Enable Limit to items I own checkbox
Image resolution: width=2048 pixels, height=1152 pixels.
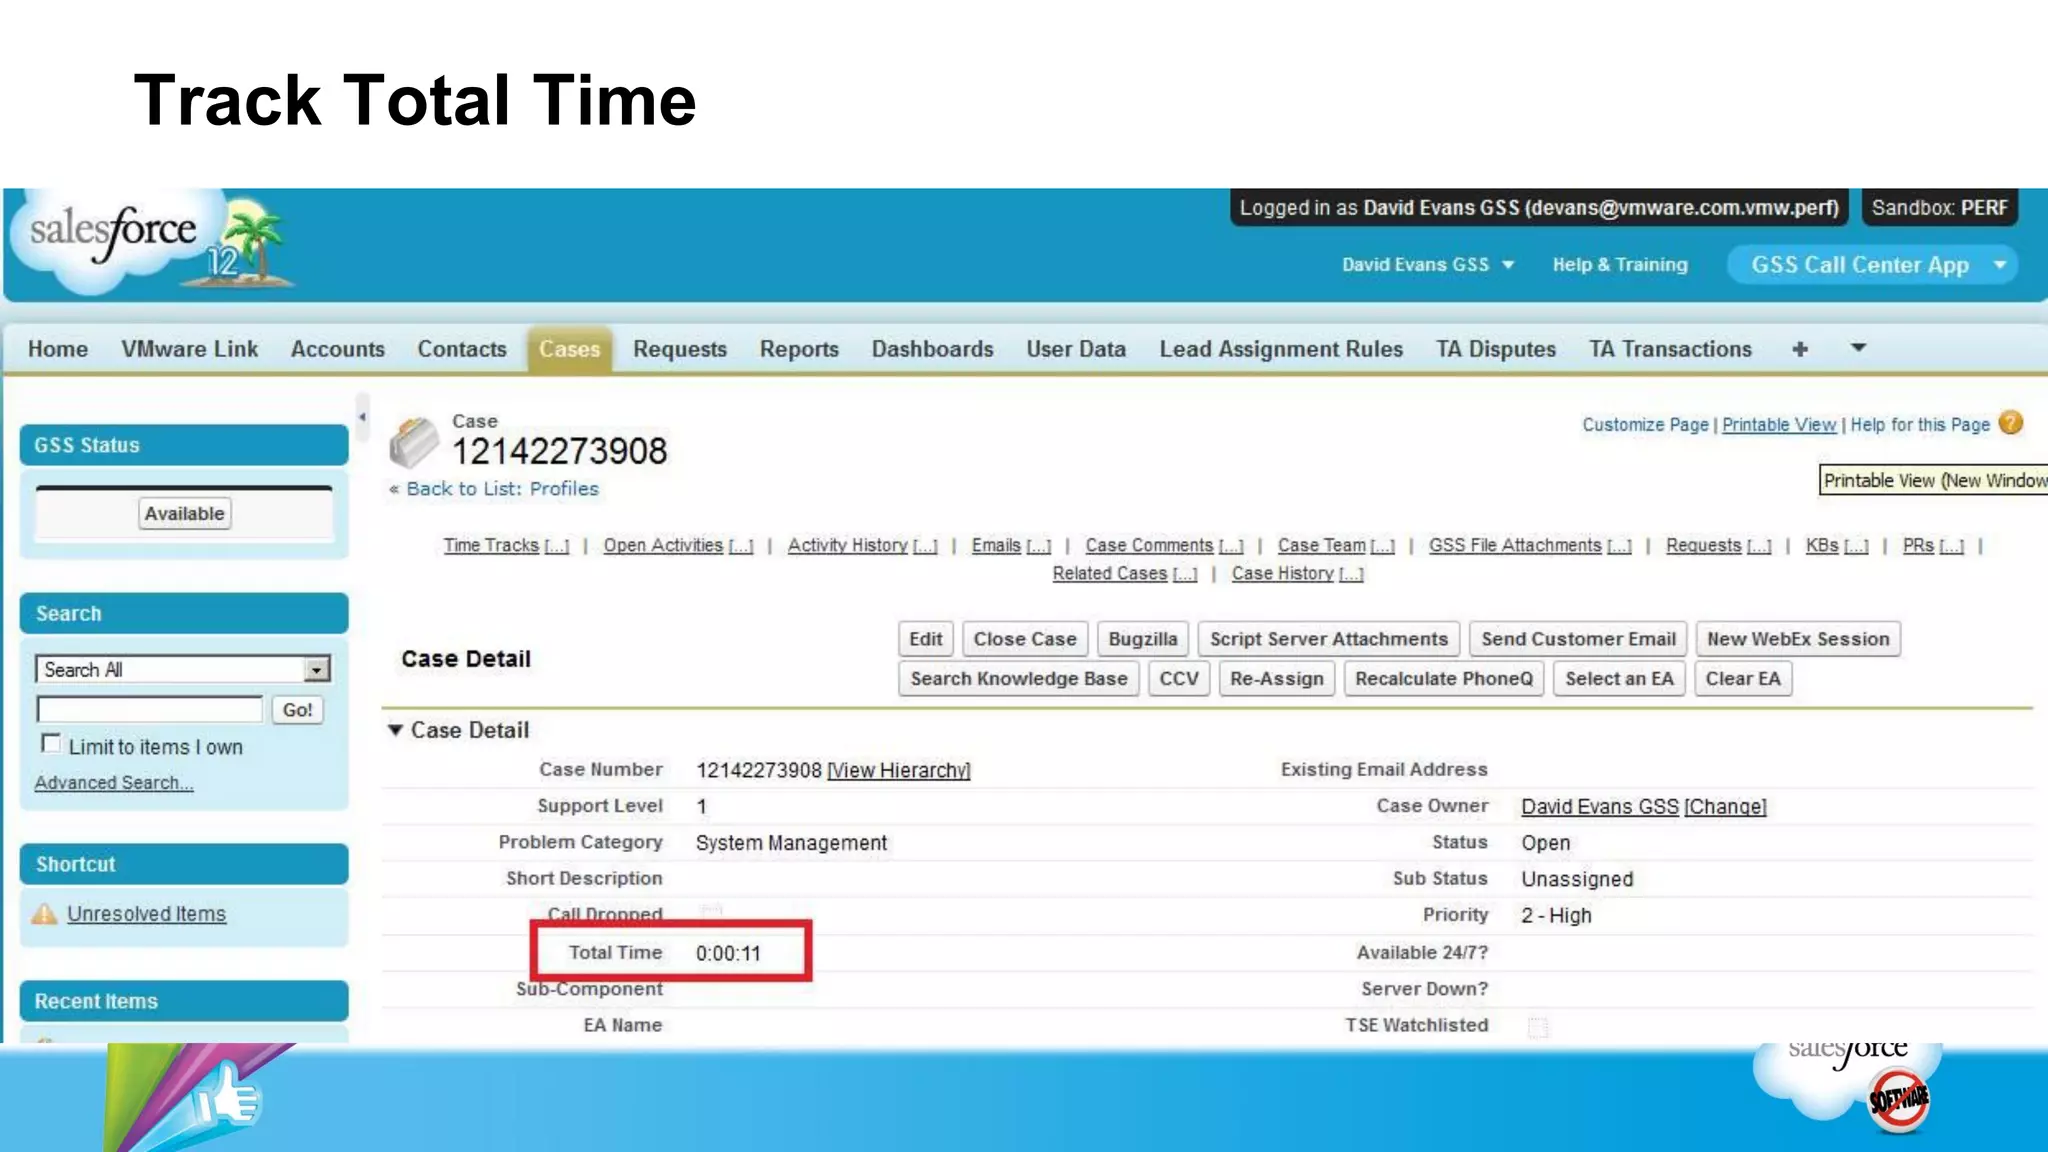pos(50,744)
